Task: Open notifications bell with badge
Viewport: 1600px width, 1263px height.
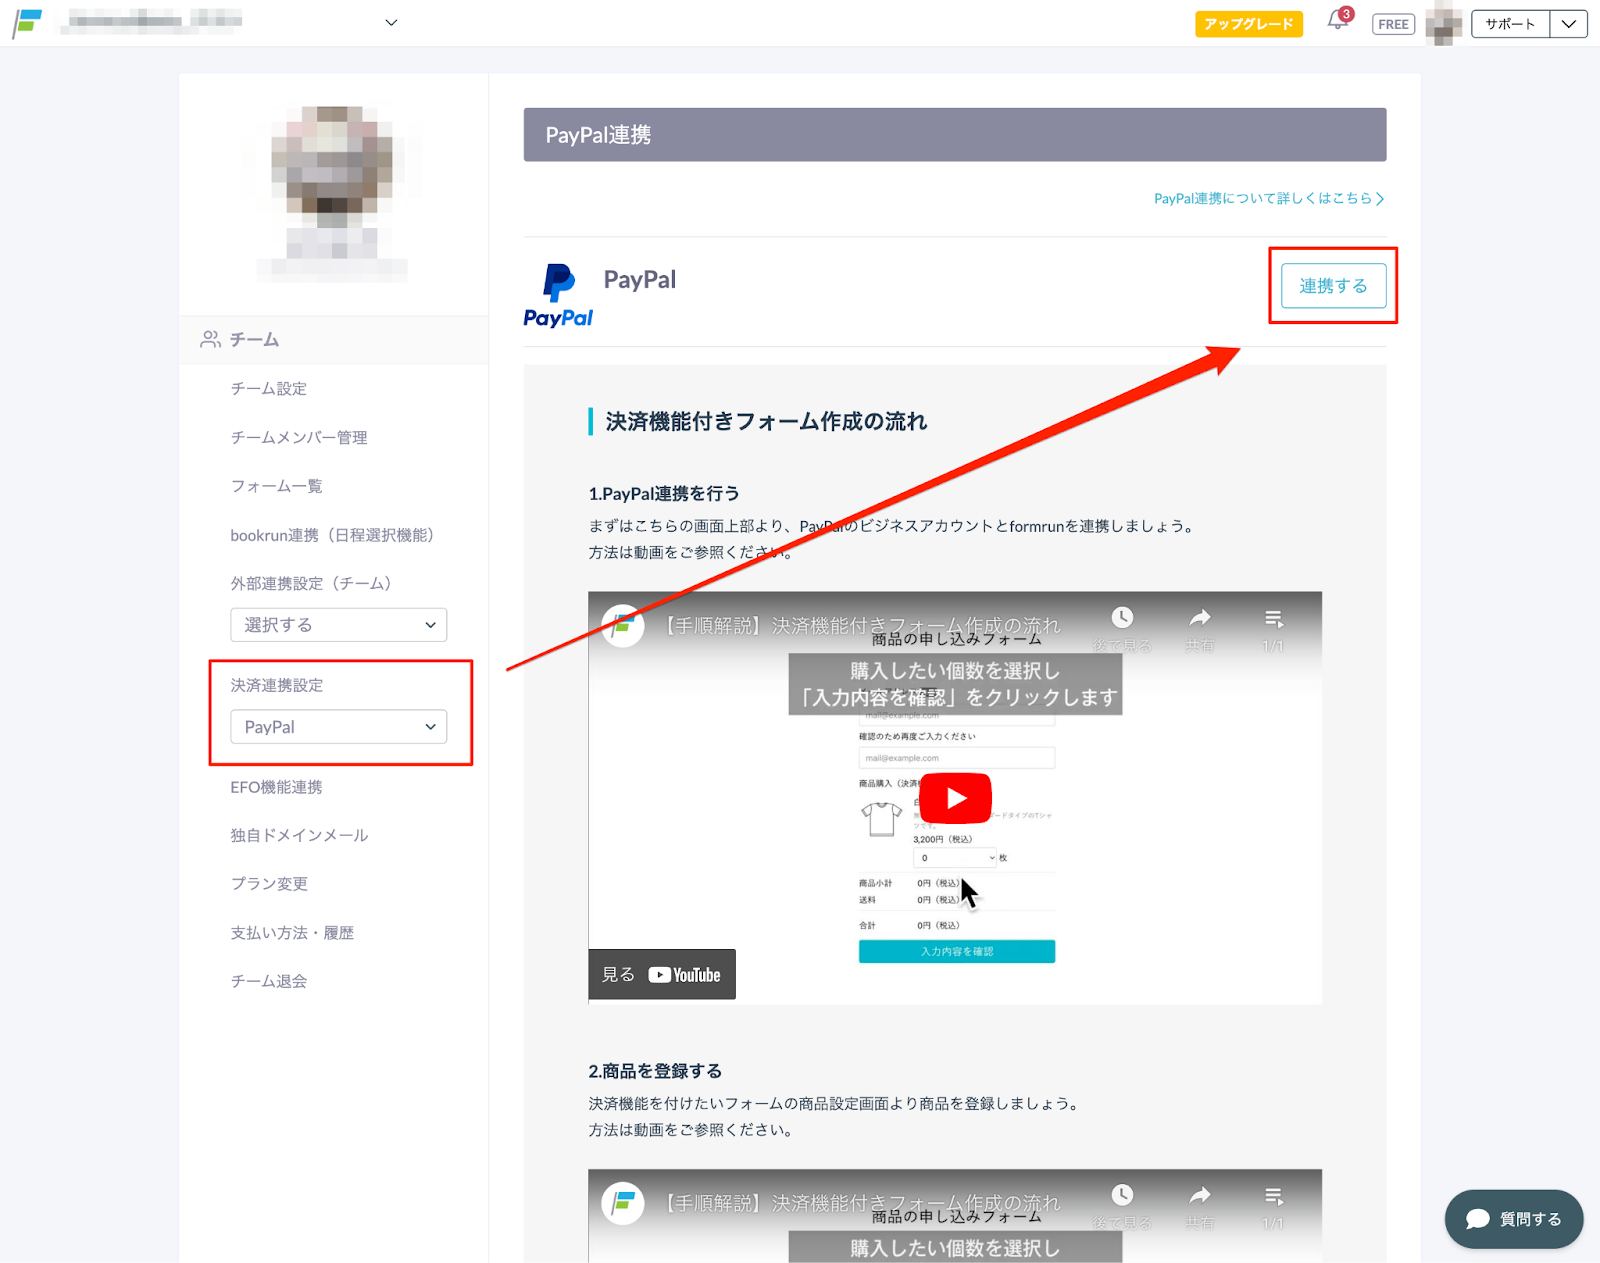Action: pyautogui.click(x=1339, y=20)
